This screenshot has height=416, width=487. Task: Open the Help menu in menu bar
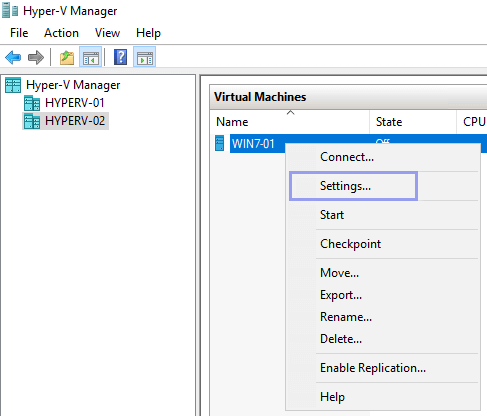coord(148,33)
